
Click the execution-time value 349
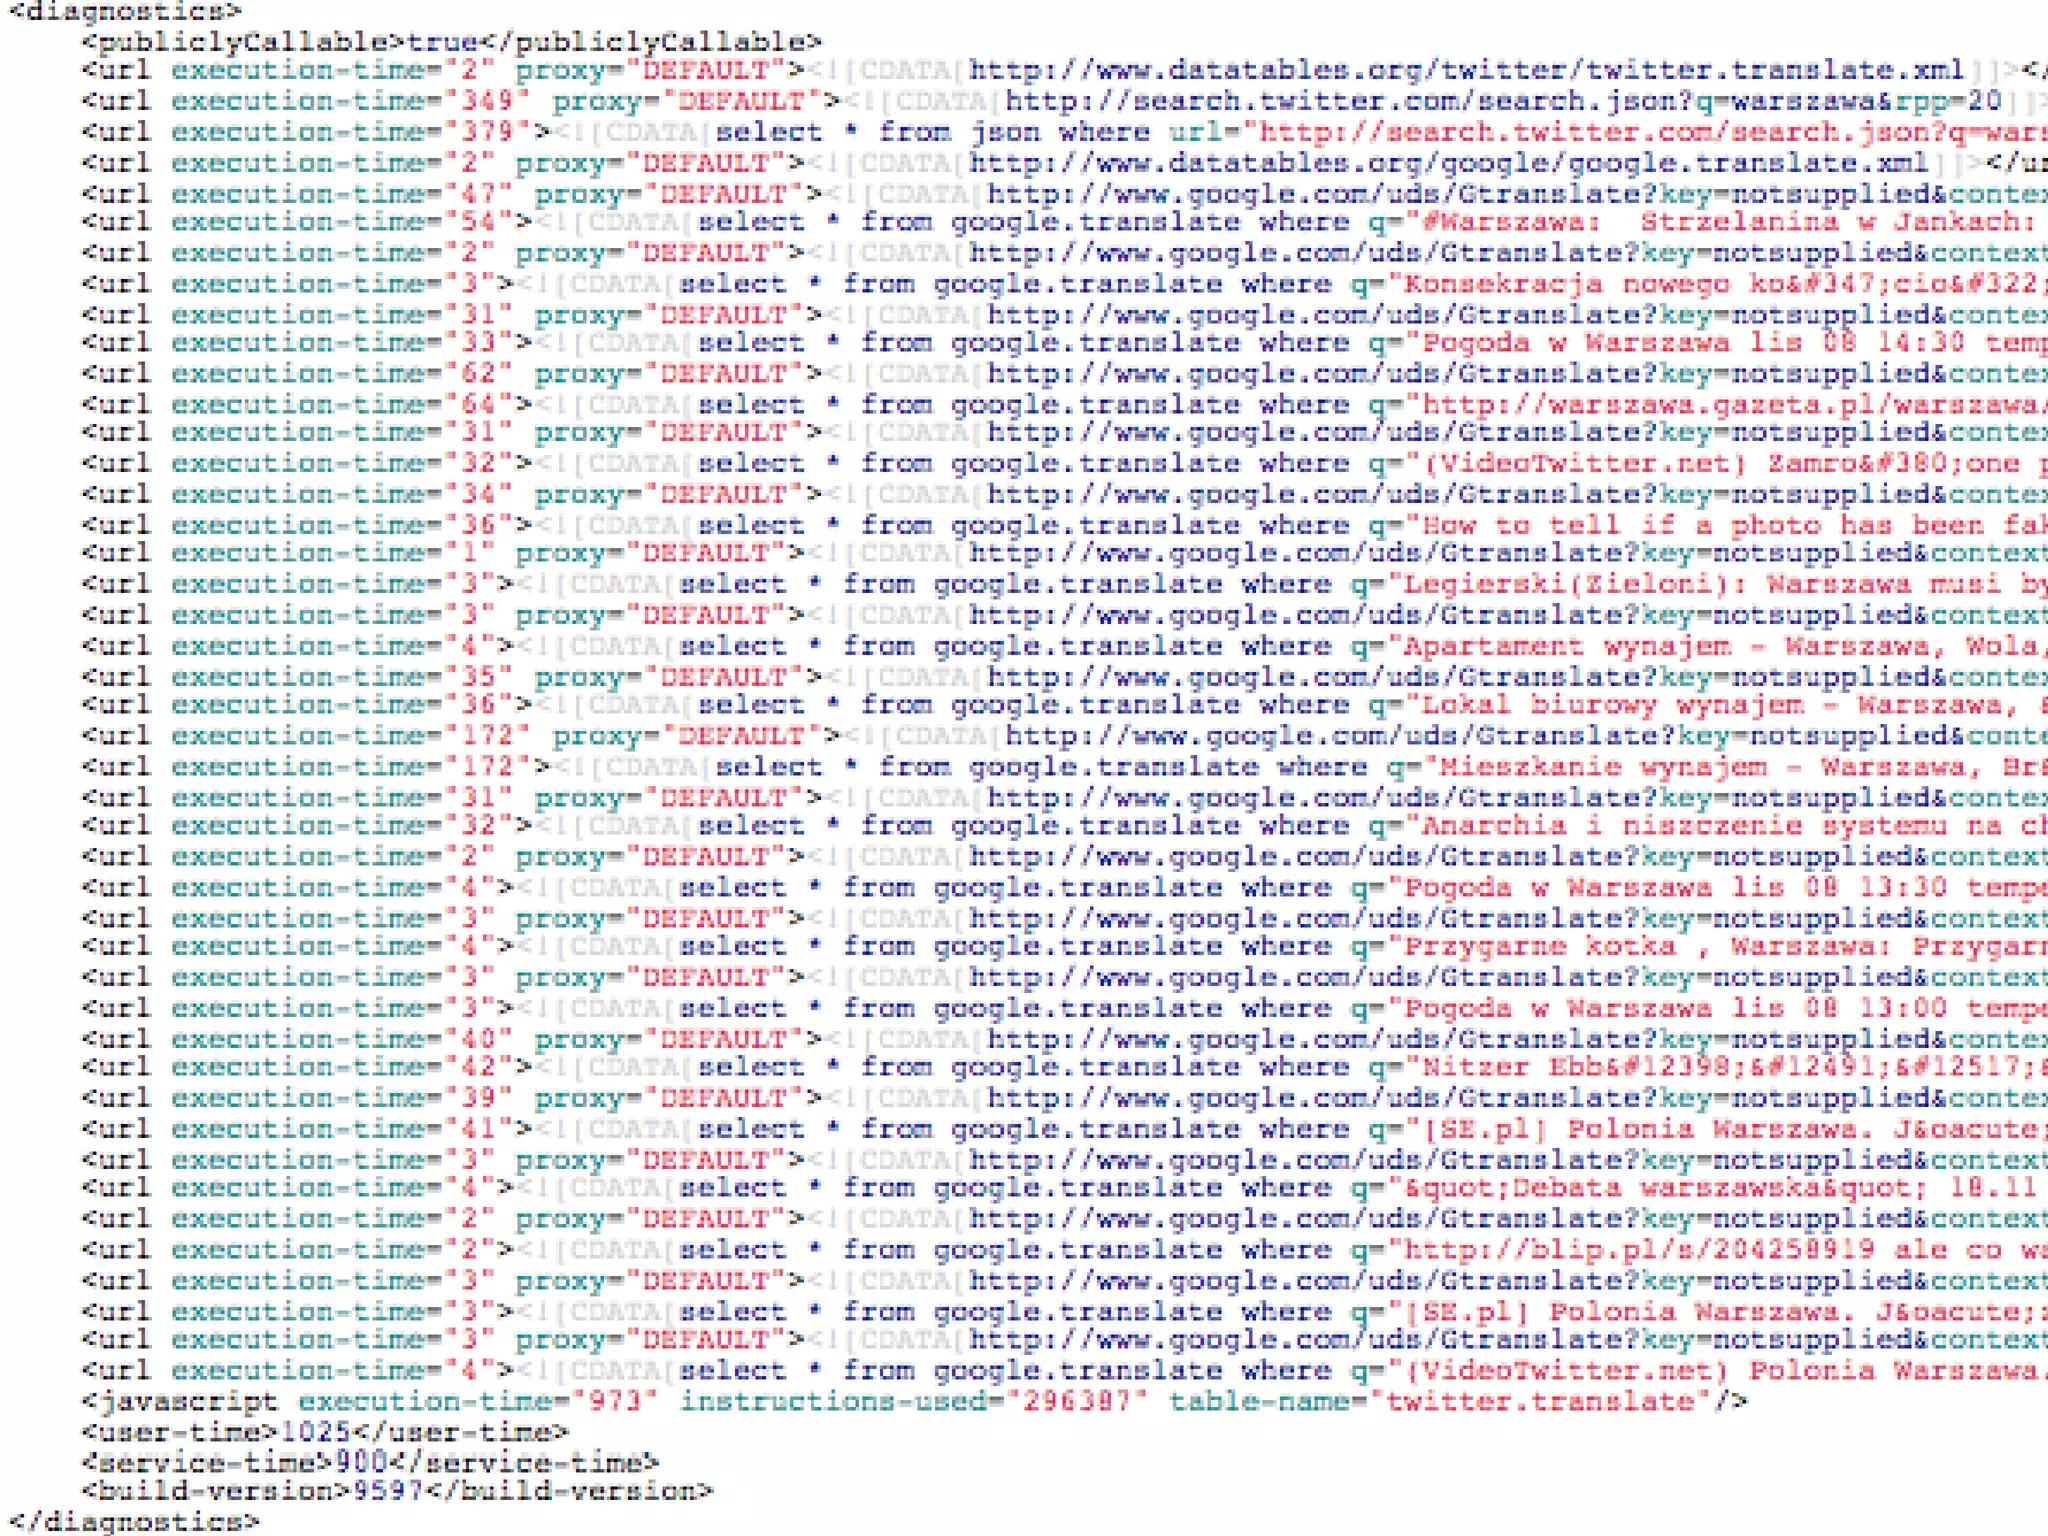pos(486,101)
